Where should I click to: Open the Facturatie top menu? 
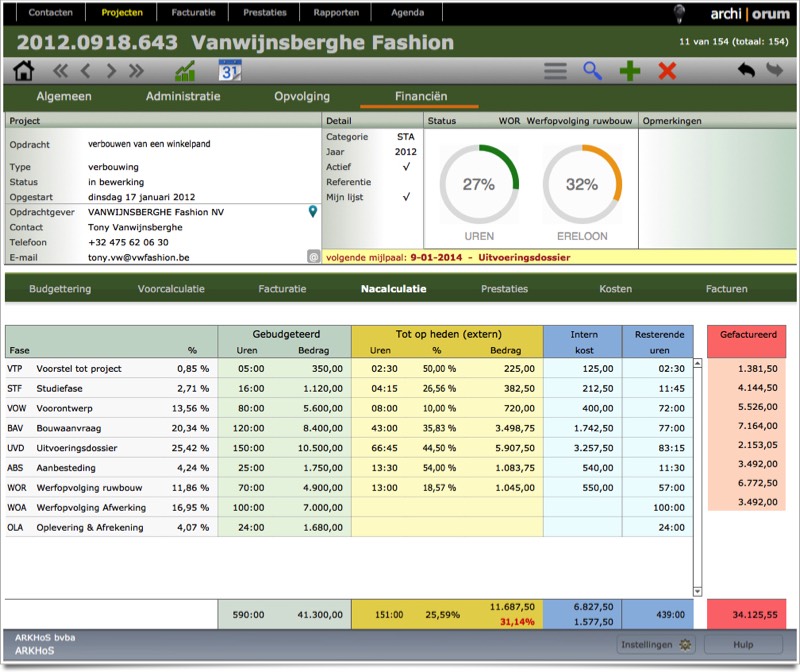click(193, 12)
